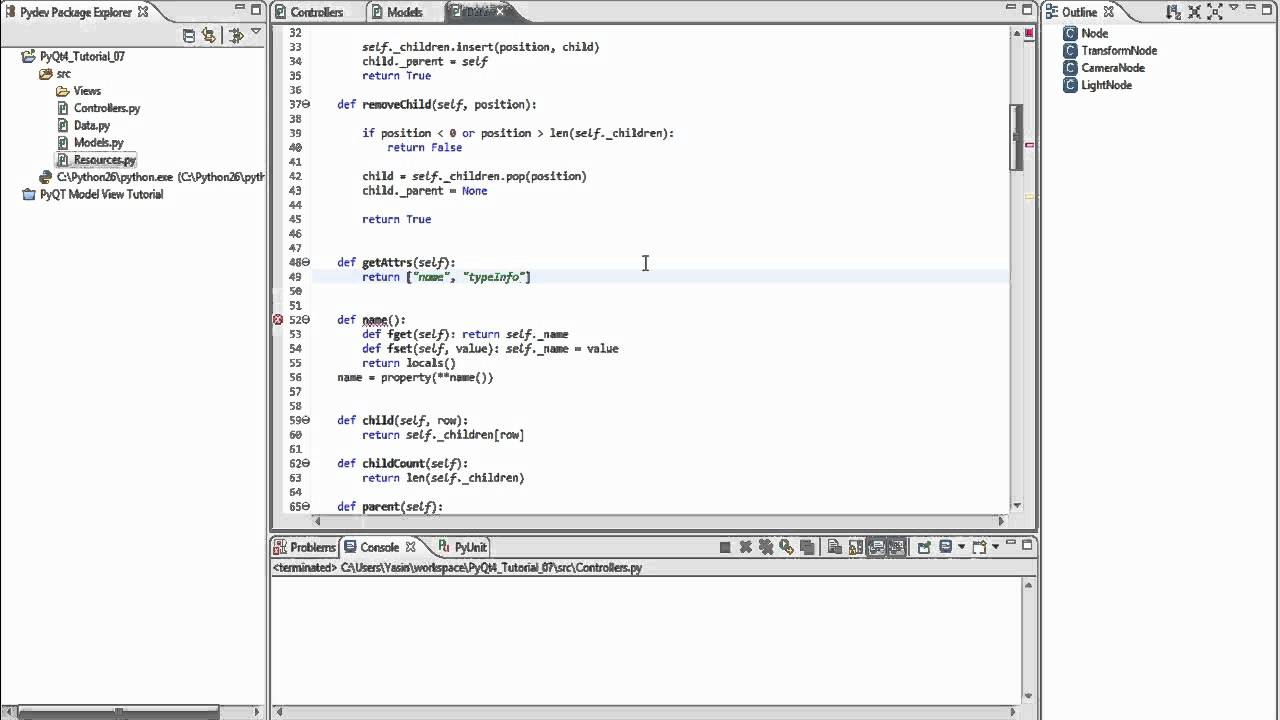Open Resources.py in Package Explorer
Screen dimensions: 1280x720
click(x=104, y=160)
